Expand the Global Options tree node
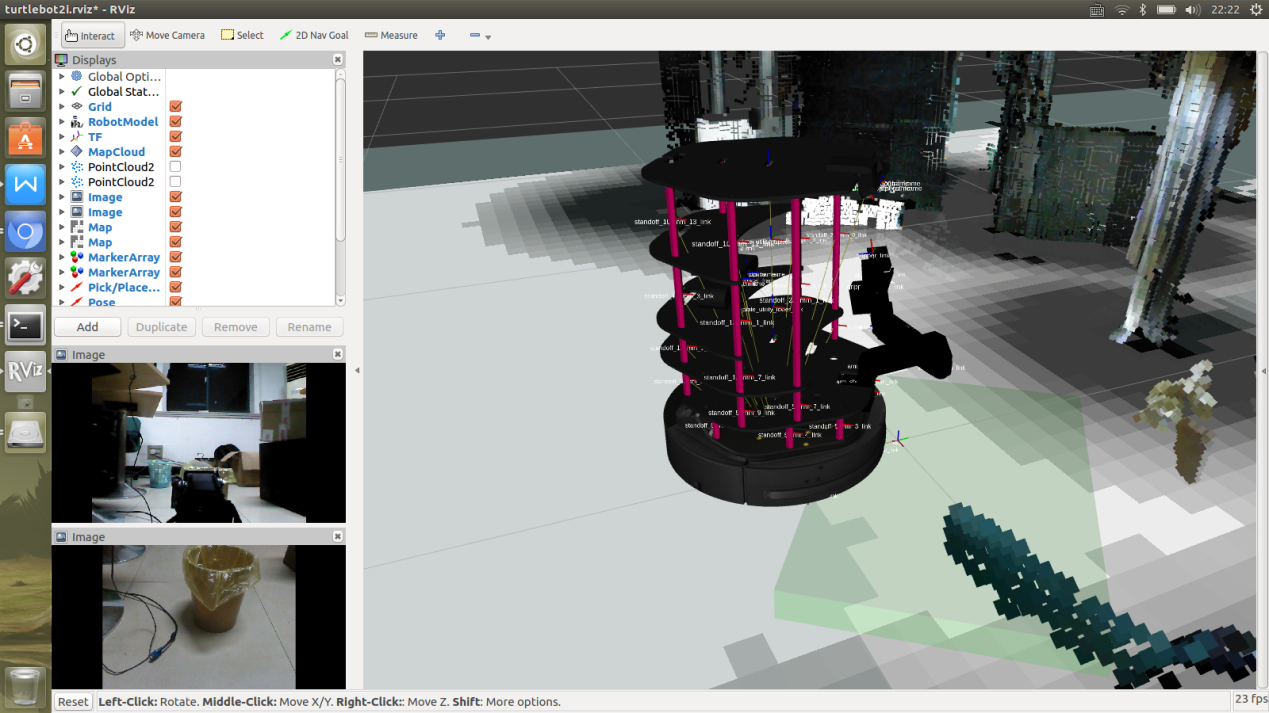1269x713 pixels. [61, 76]
